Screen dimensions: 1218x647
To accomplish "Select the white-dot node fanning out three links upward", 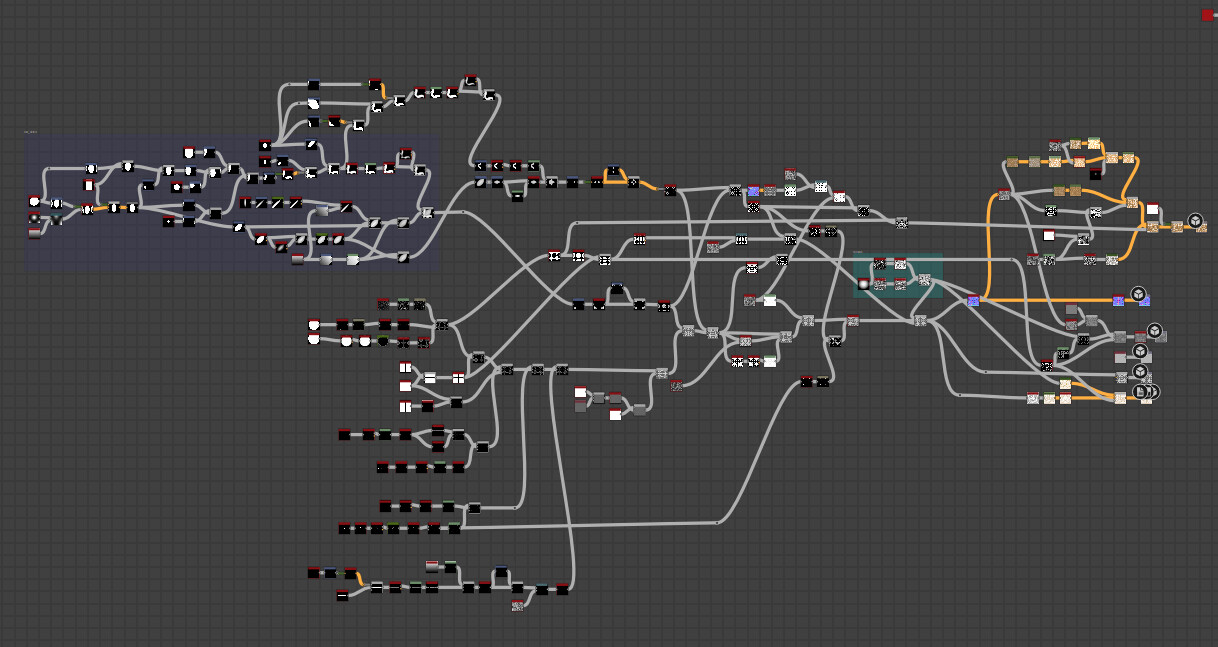I will (x=265, y=145).
